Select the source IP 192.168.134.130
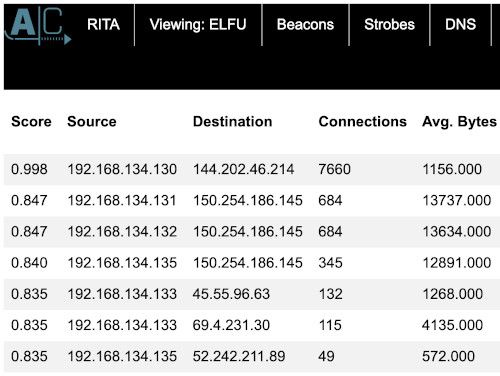The width and height of the screenshot is (500, 376). click(122, 169)
